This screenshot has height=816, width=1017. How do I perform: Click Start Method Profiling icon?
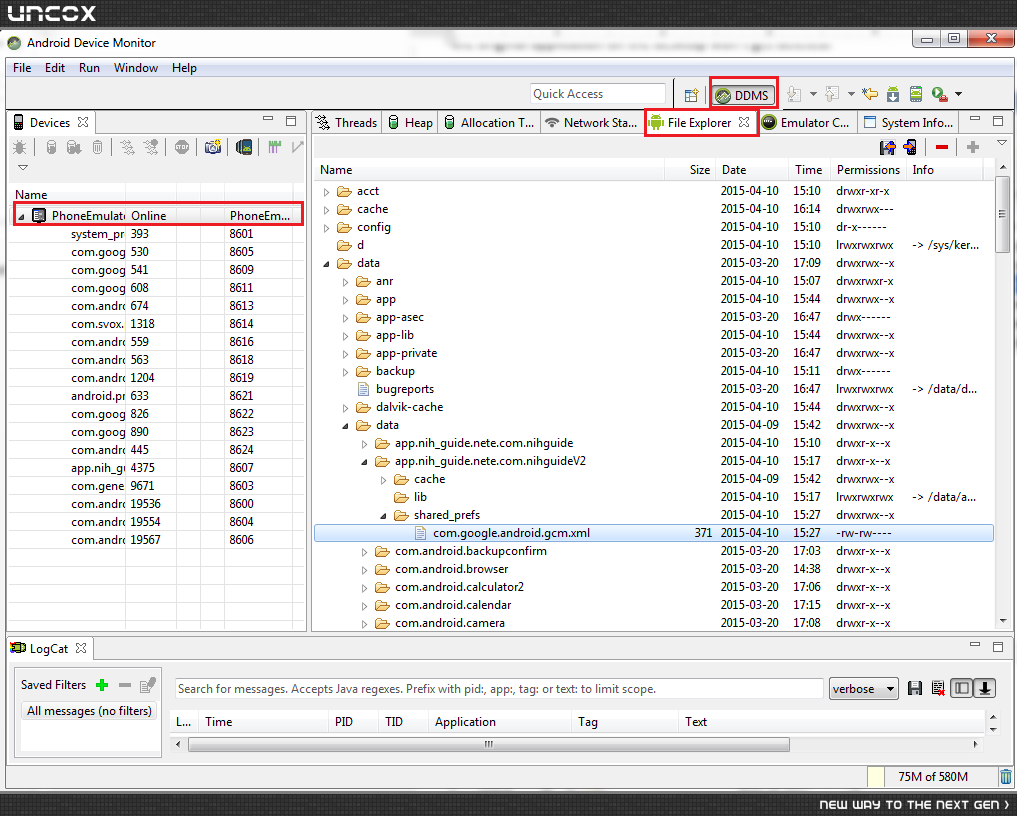(x=151, y=147)
